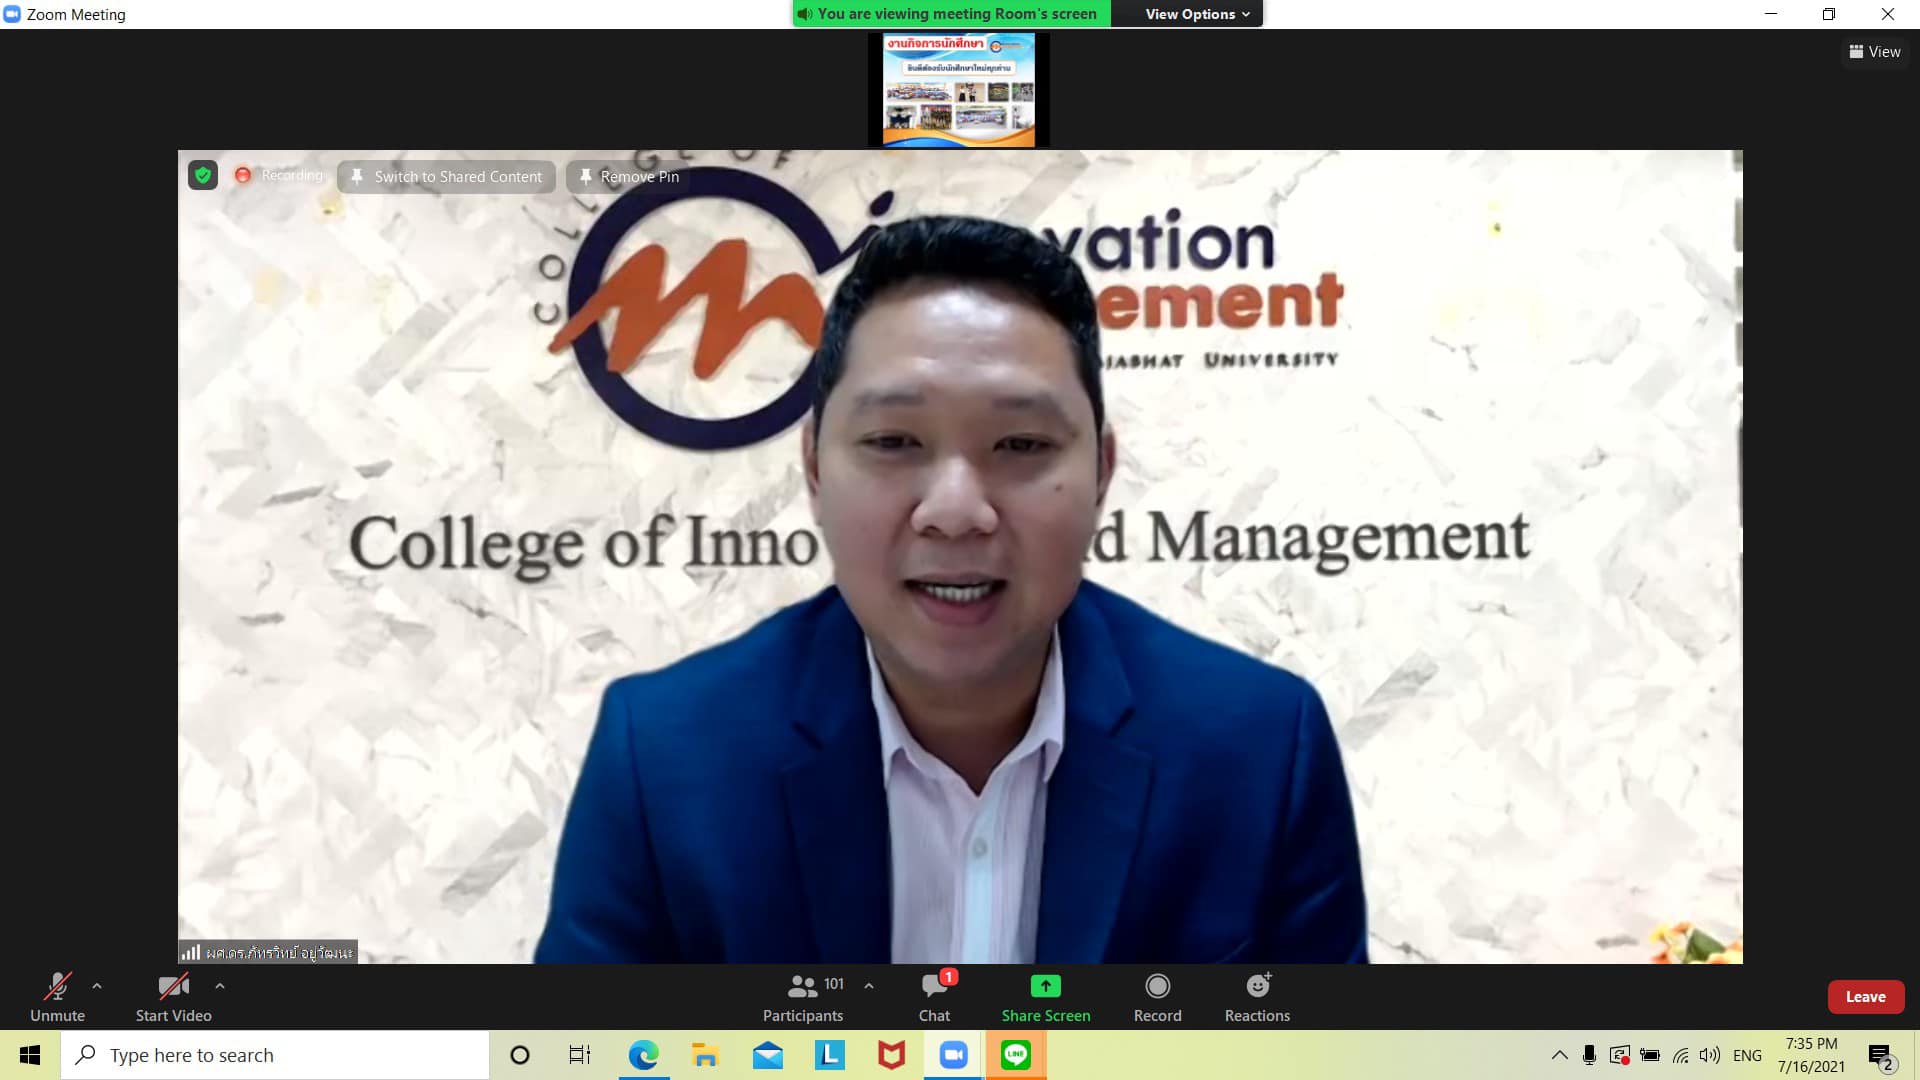Open the View layout menu

[x=1875, y=52]
